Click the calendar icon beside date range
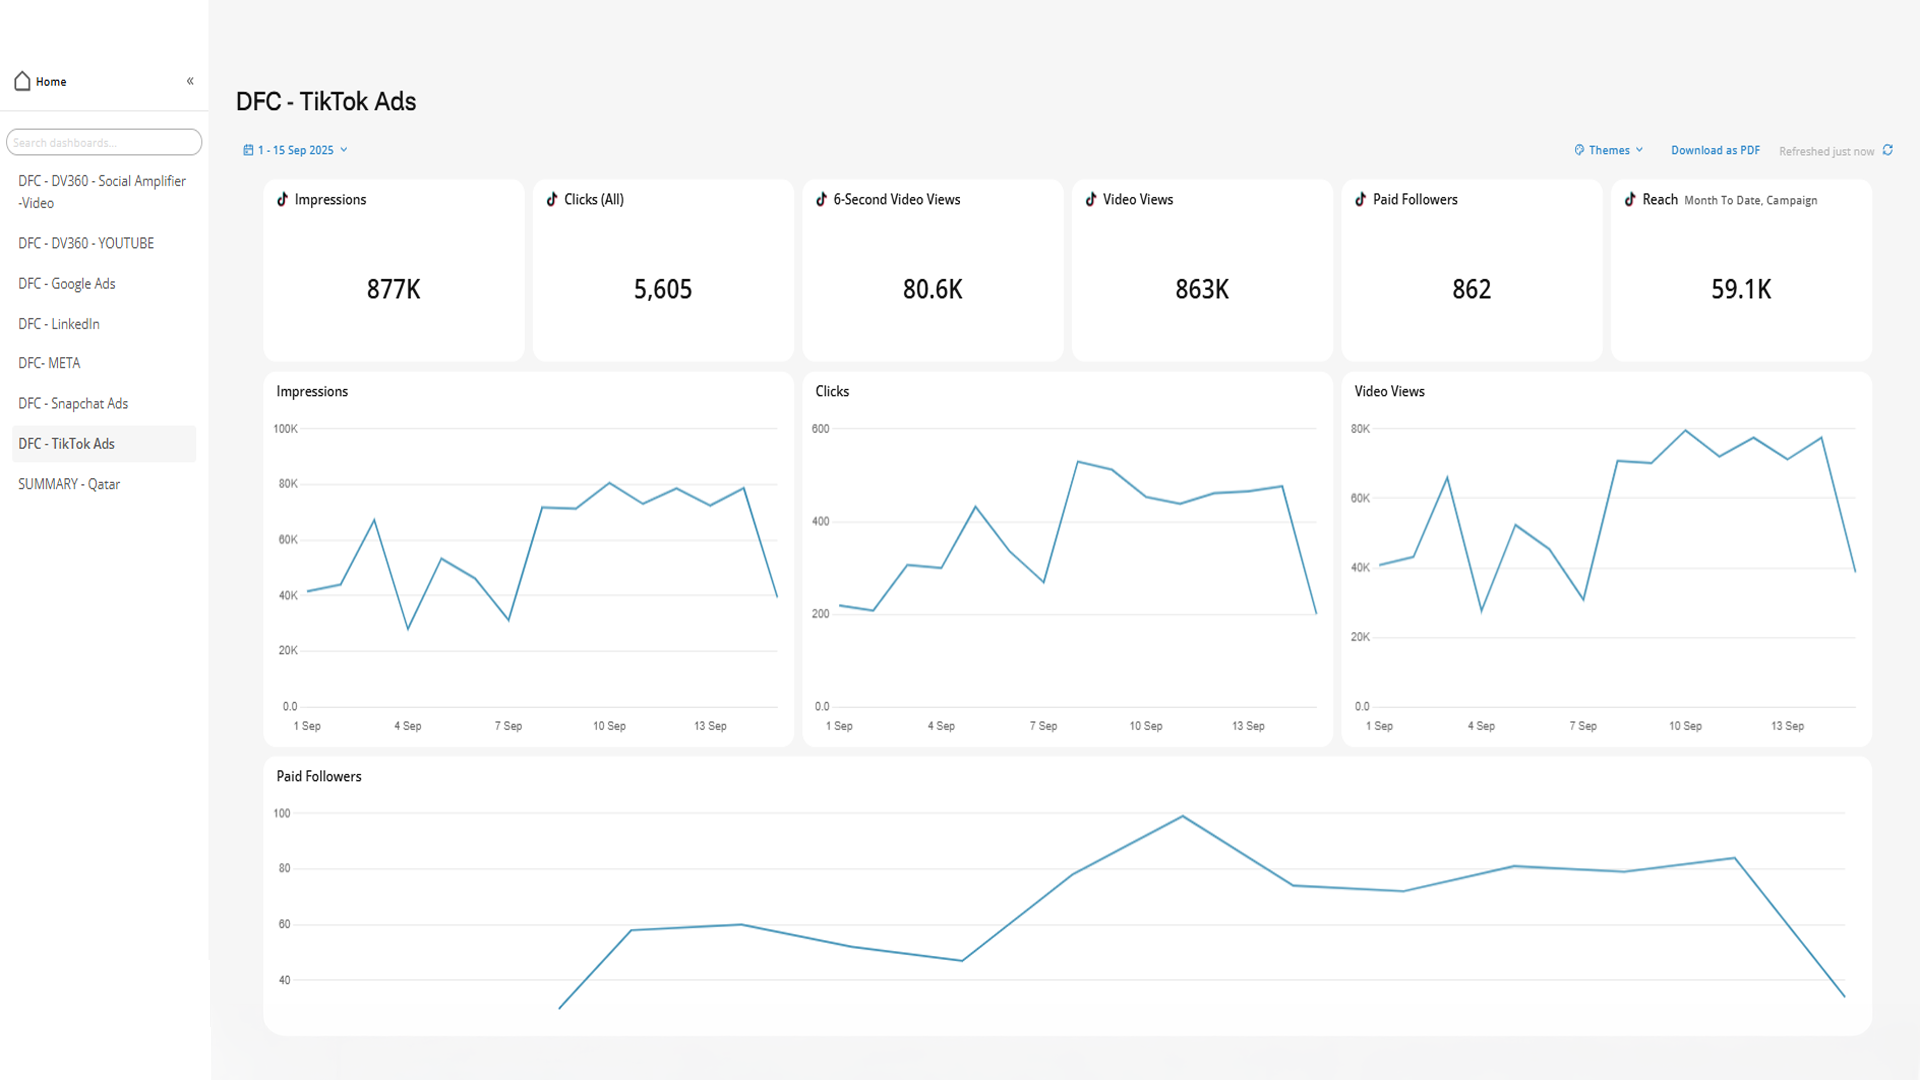 tap(248, 150)
